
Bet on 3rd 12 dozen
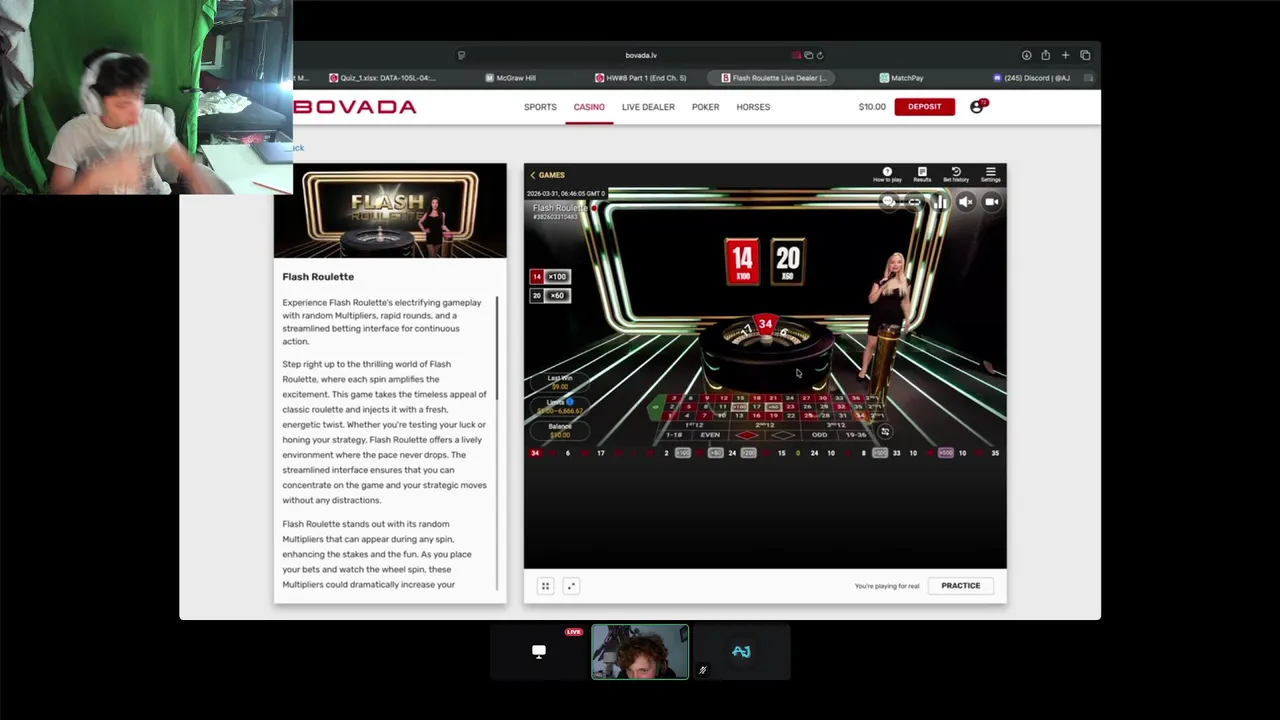point(836,425)
